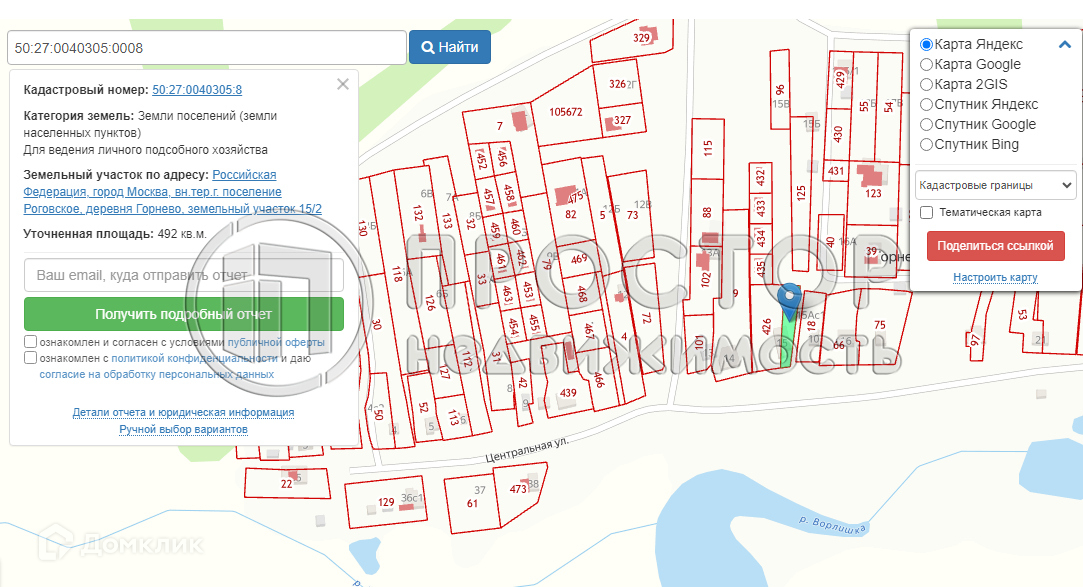Collapse the map layers panel chevron

click(1064, 45)
